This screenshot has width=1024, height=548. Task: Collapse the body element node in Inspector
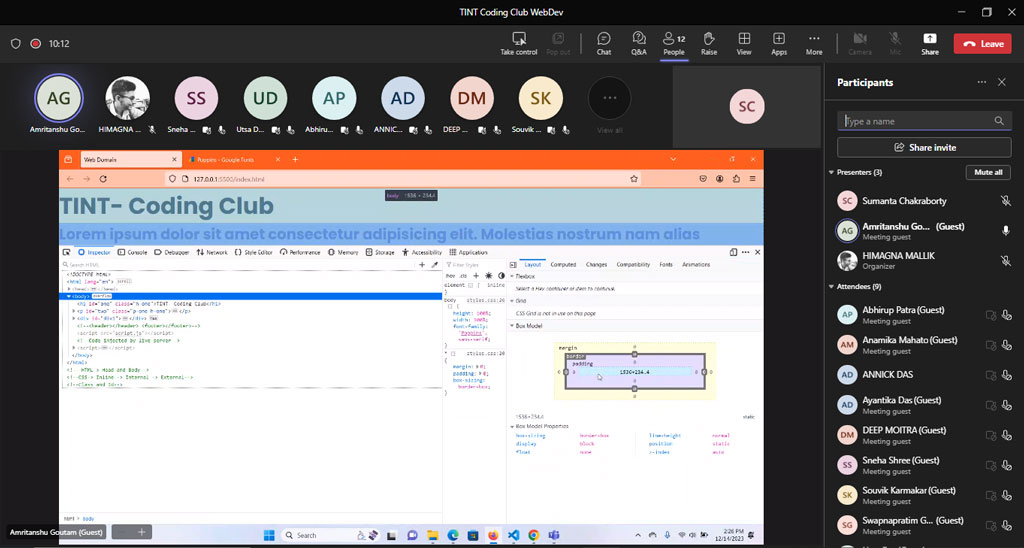coord(69,296)
